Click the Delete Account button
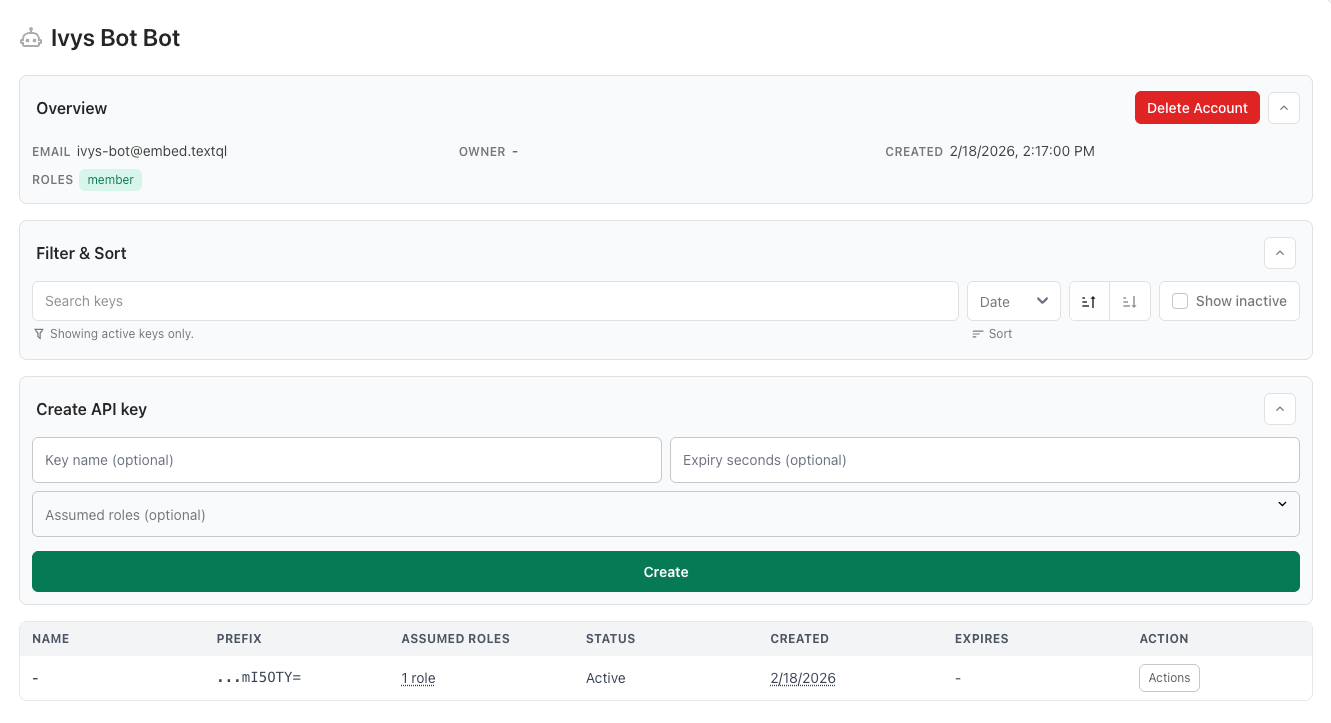The height and width of the screenshot is (723, 1331). (1197, 108)
